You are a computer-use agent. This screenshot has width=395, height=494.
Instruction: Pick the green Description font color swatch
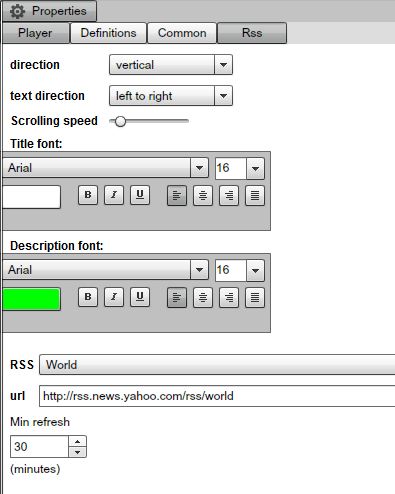coord(32,299)
